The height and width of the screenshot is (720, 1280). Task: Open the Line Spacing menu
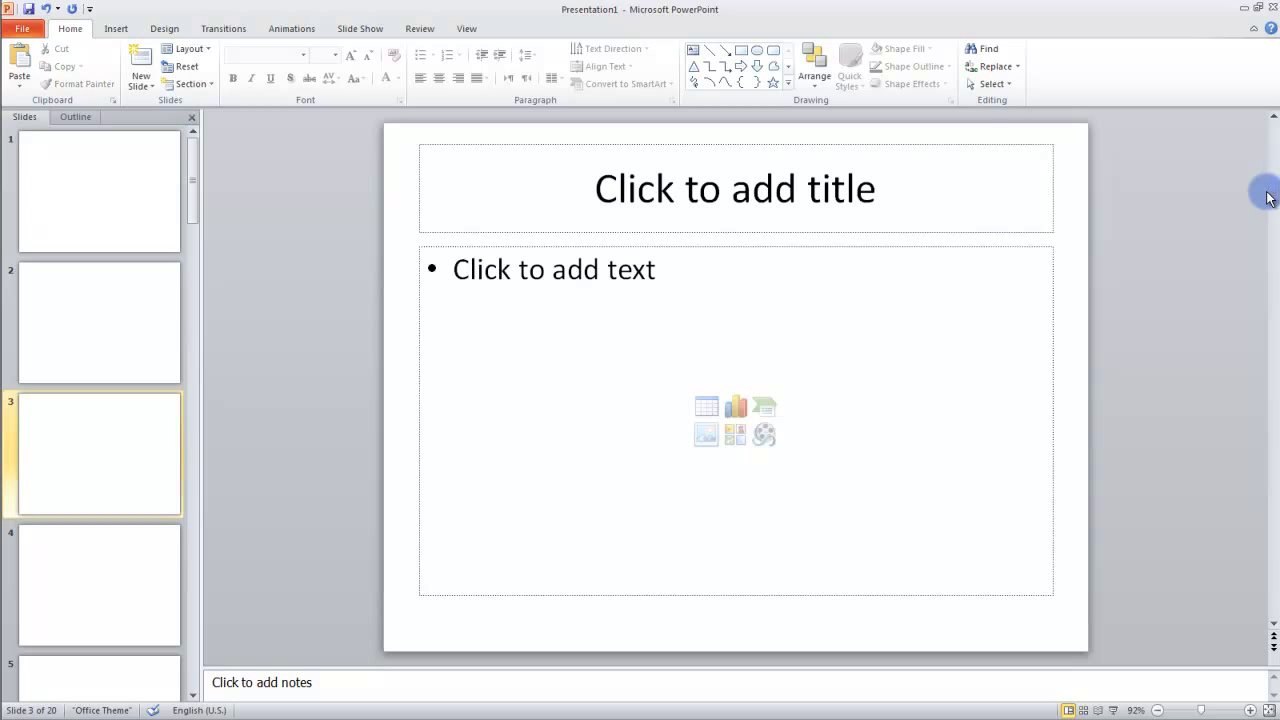point(527,55)
